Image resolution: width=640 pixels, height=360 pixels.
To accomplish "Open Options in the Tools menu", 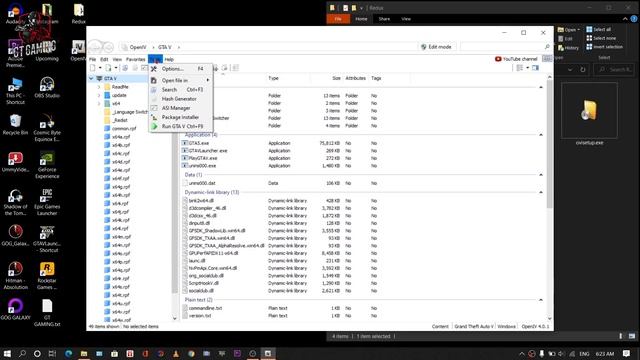I will pyautogui.click(x=180, y=69).
